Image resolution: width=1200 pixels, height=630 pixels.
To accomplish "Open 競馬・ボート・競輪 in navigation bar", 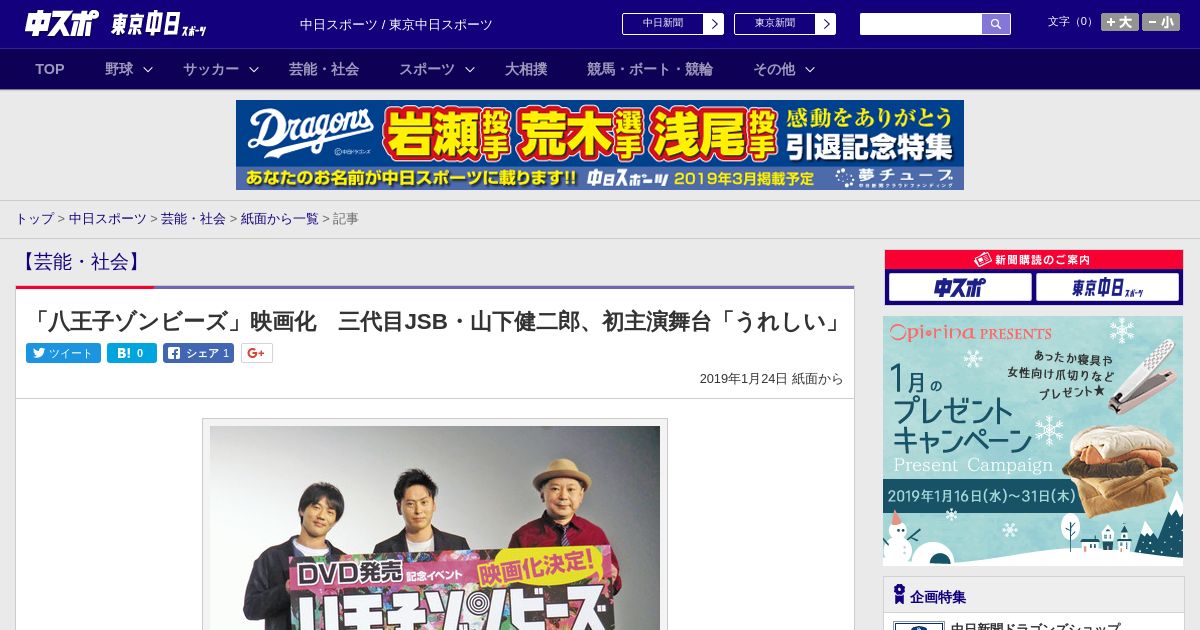I will point(650,69).
